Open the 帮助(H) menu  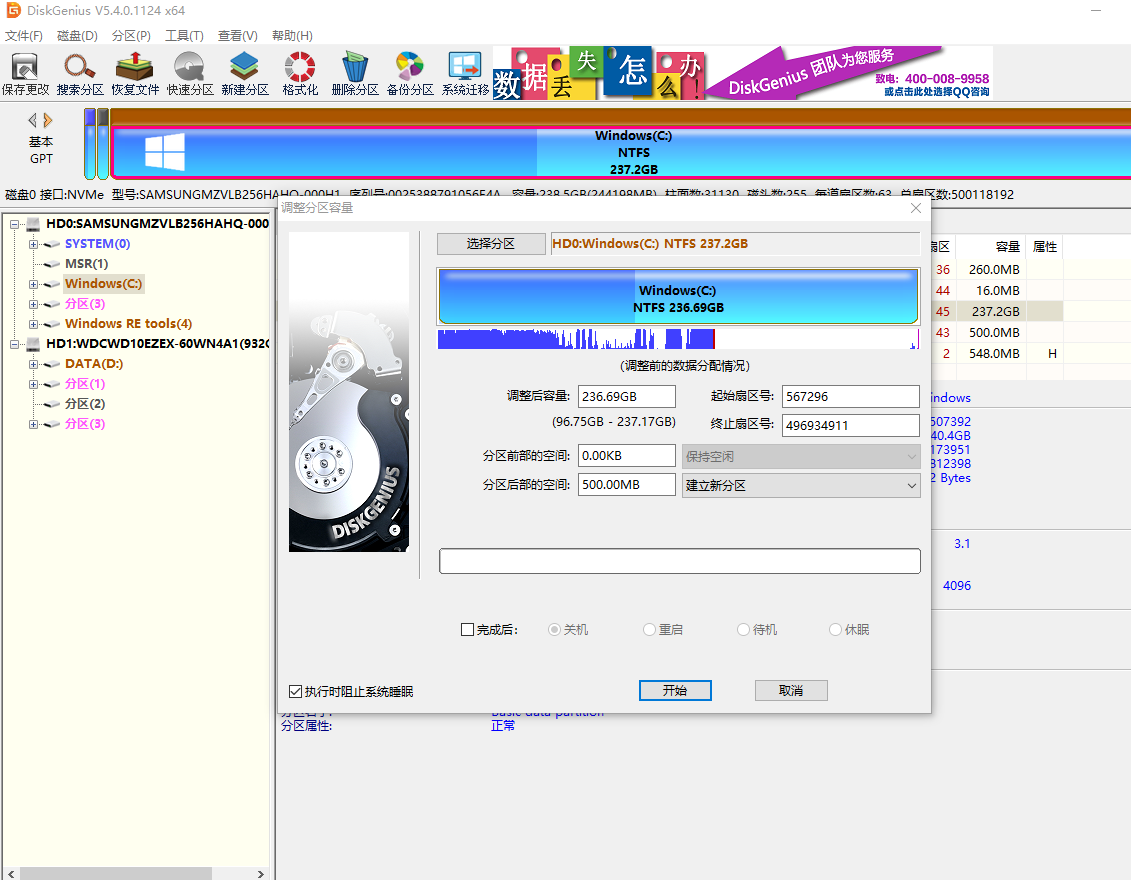tap(292, 35)
